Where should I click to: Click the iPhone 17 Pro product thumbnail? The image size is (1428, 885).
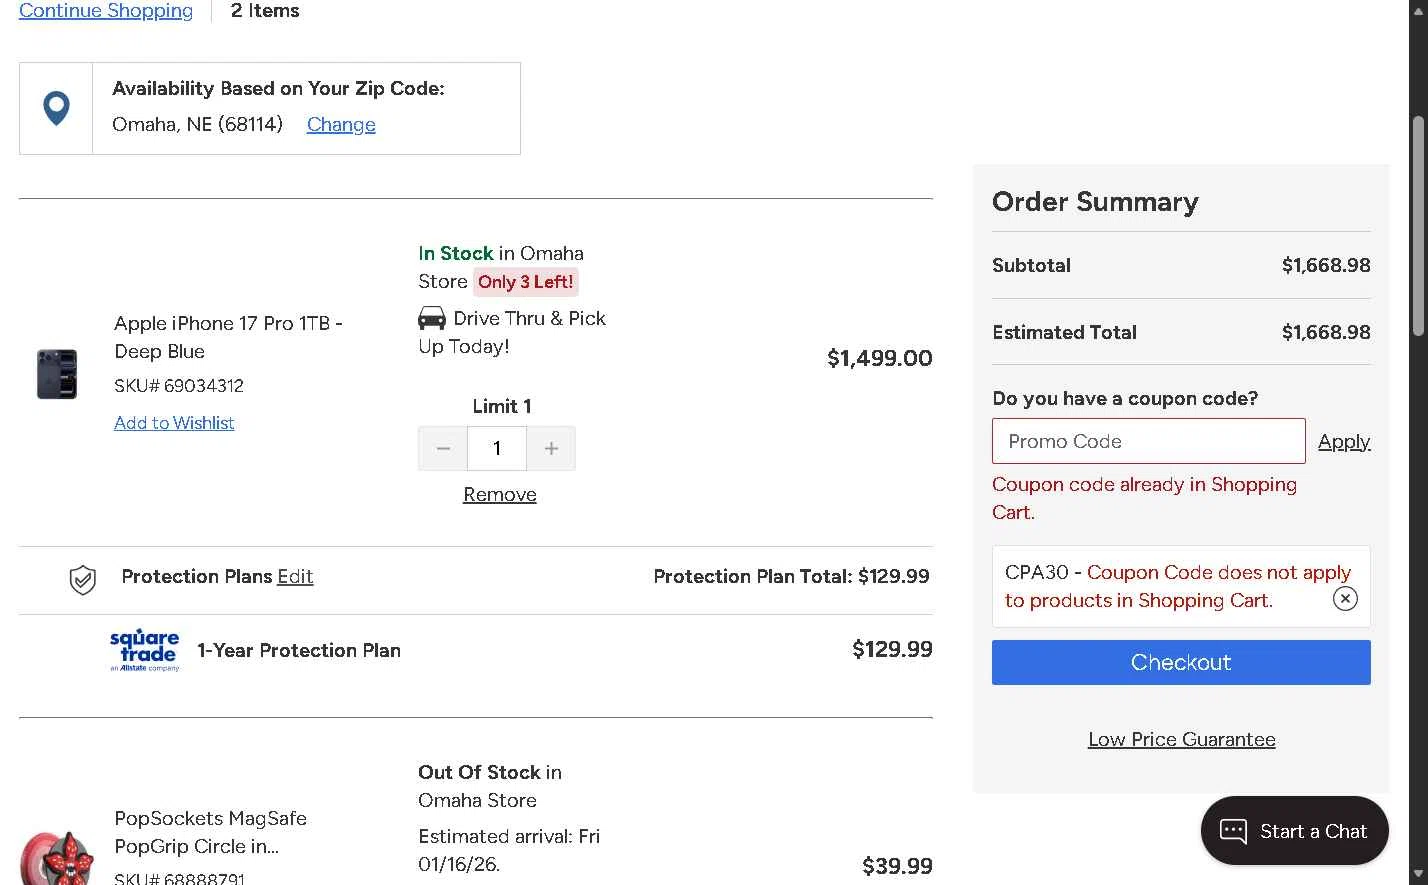(57, 374)
